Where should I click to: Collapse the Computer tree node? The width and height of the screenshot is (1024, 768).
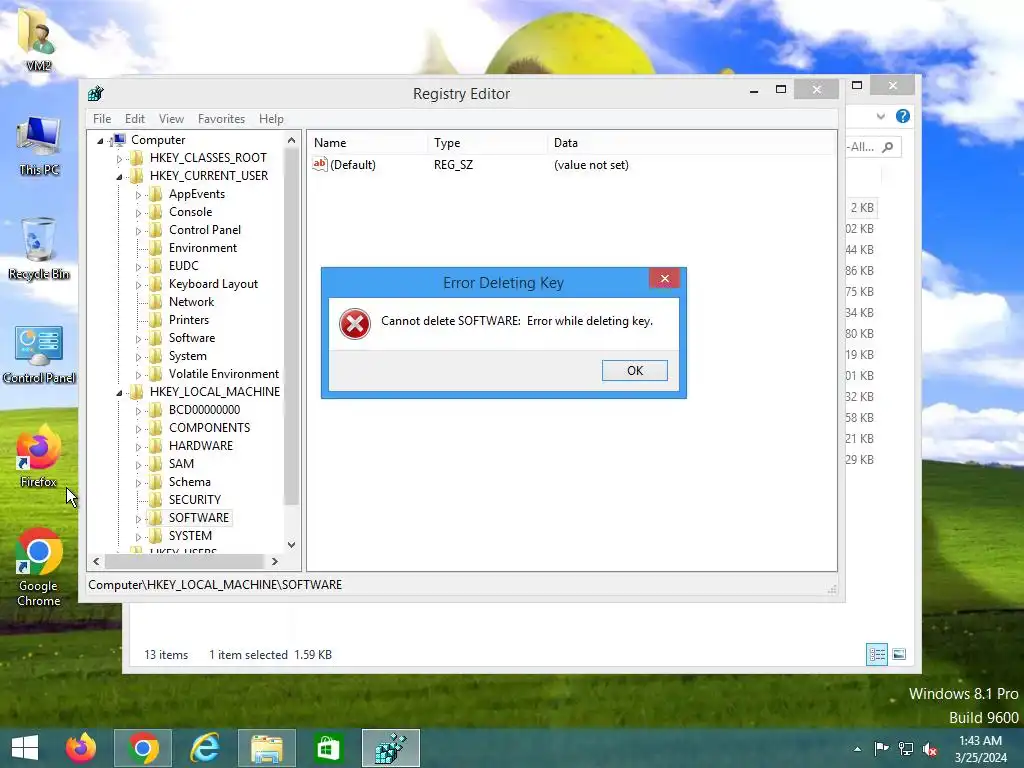tap(100, 140)
